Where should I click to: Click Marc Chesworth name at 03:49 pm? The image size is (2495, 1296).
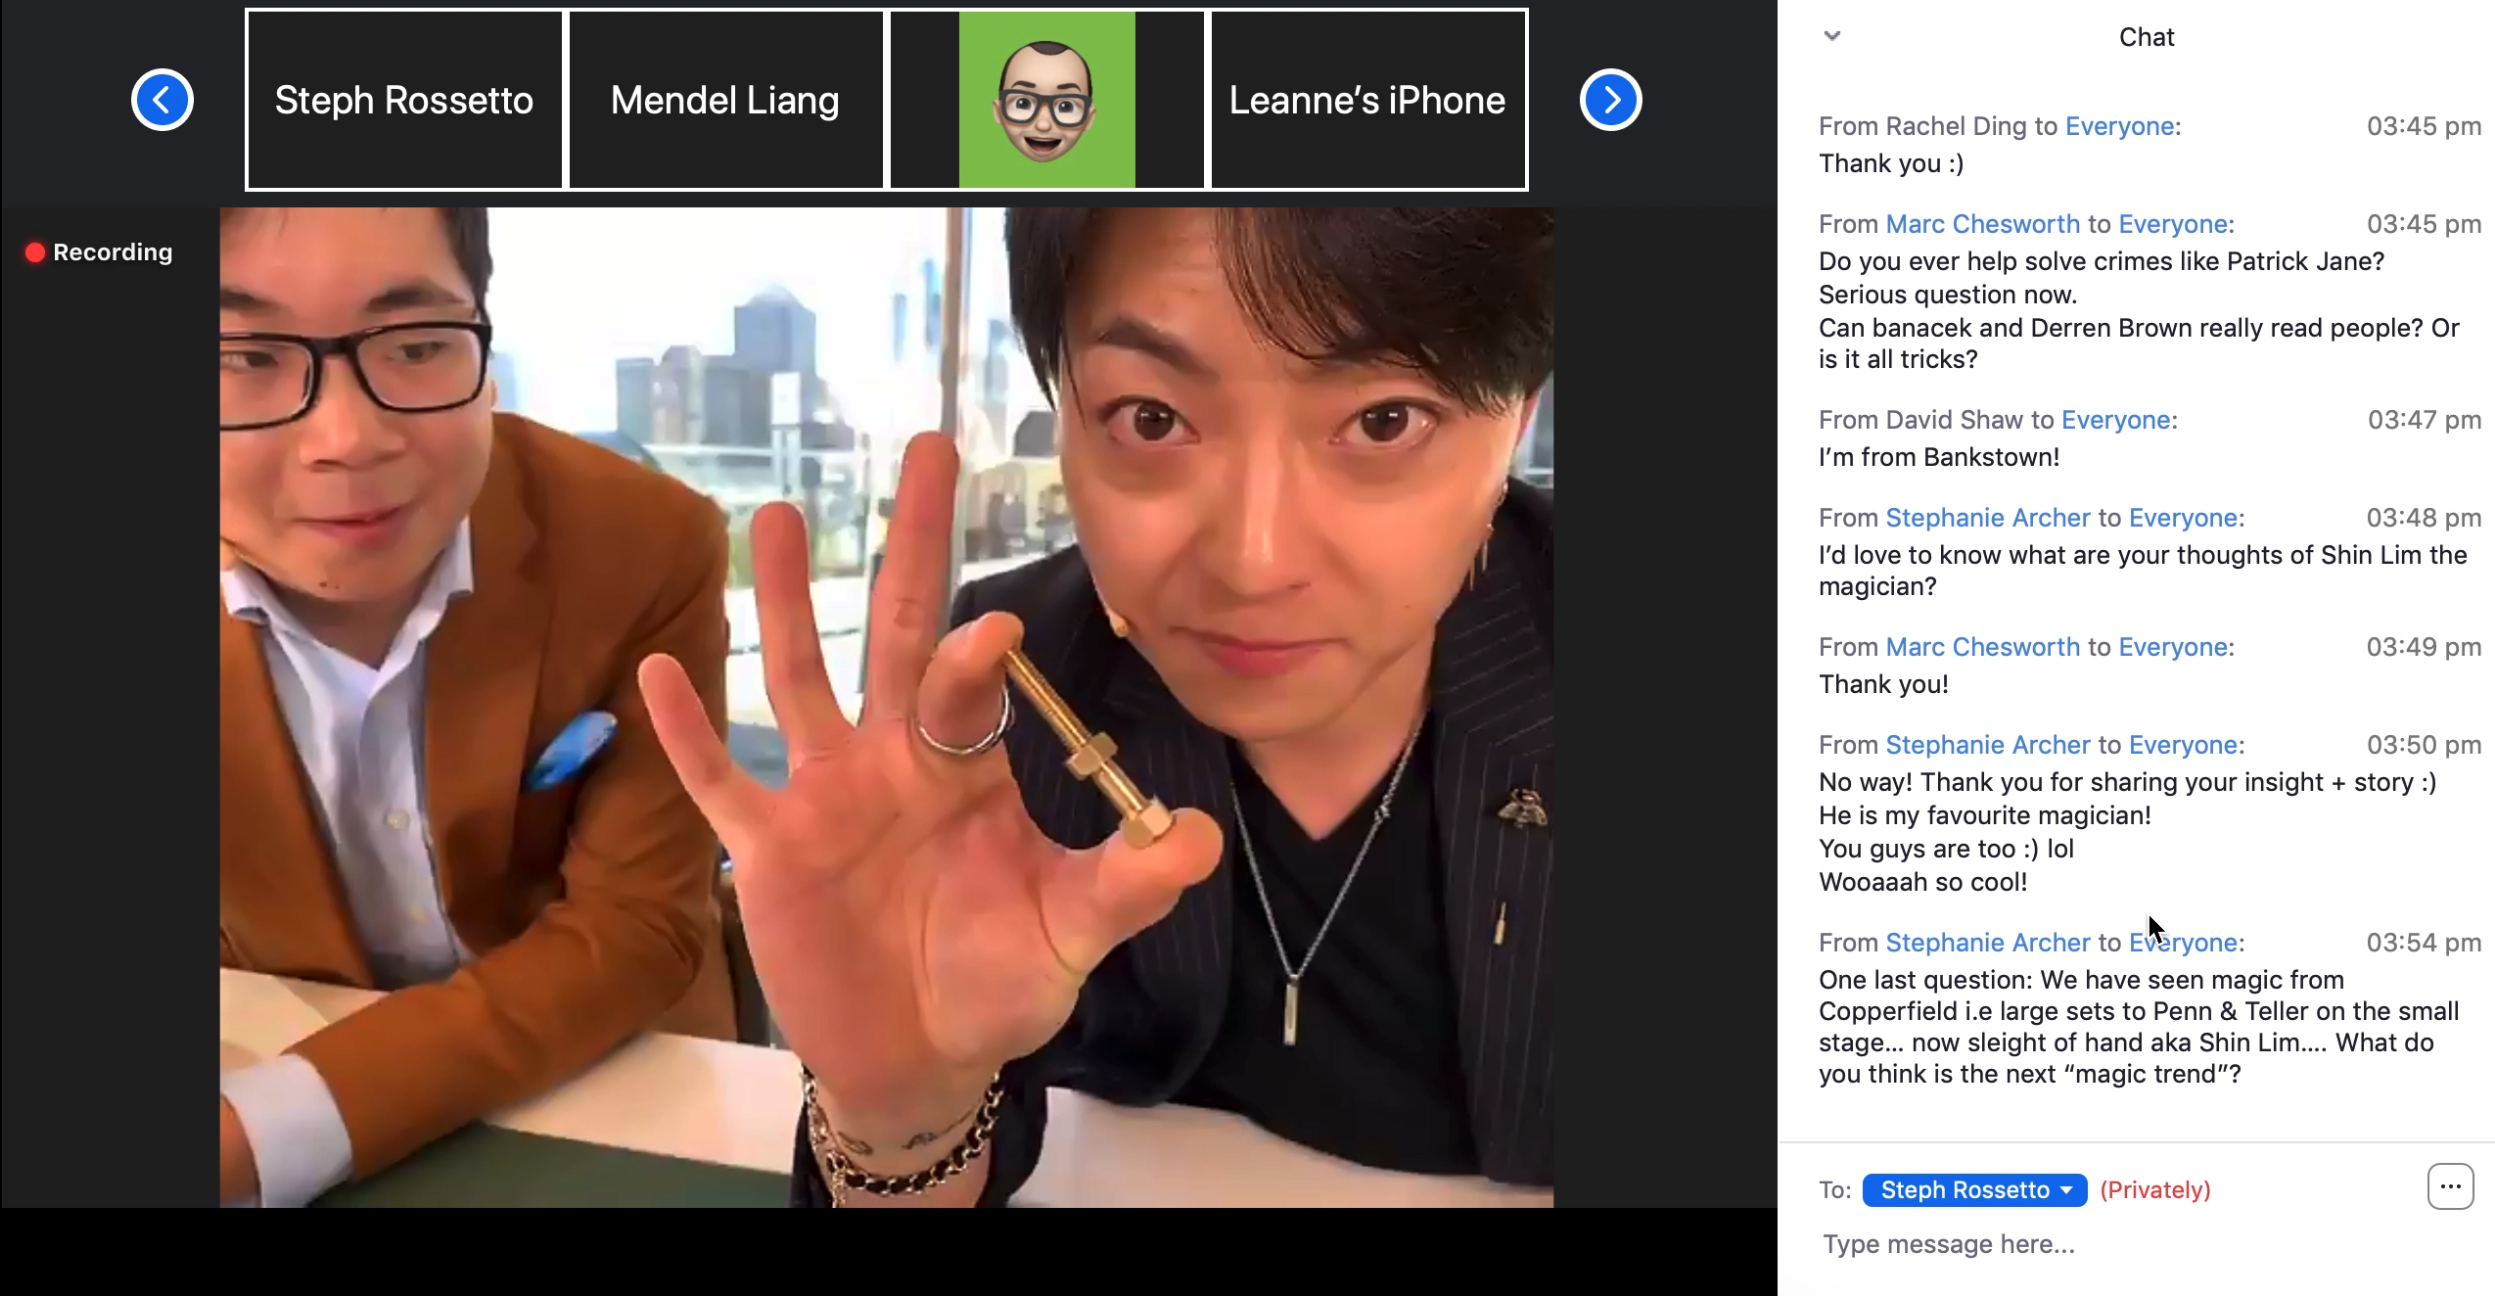(x=1982, y=647)
